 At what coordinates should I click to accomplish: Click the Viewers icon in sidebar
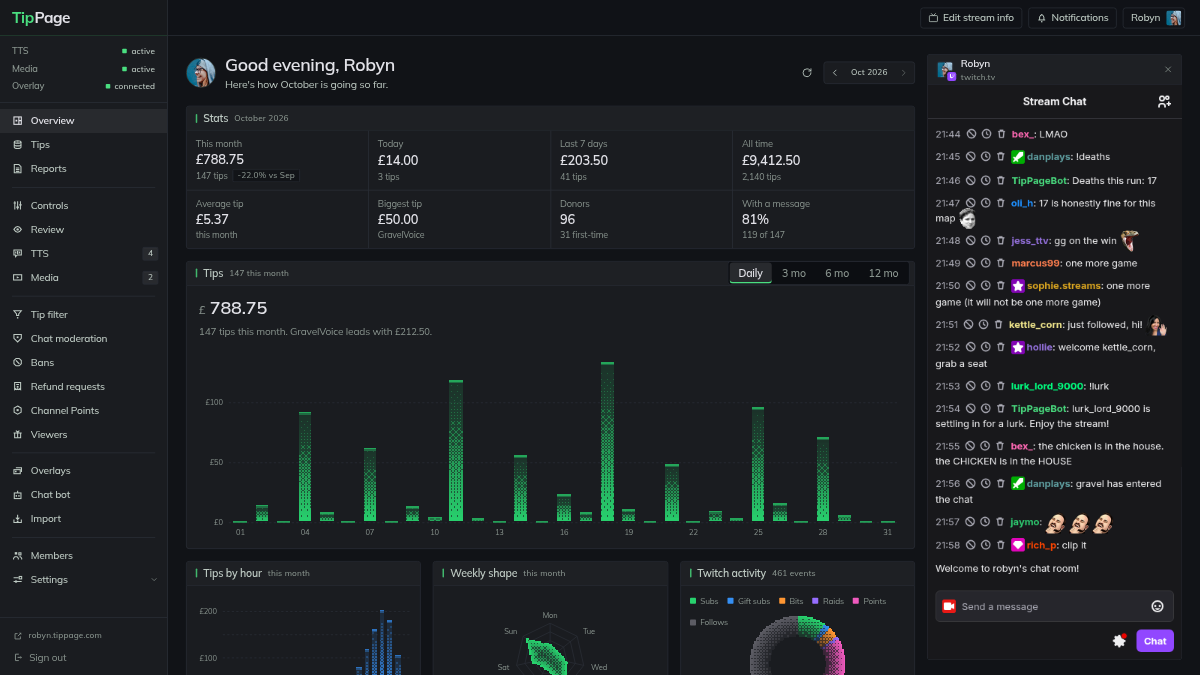(x=18, y=435)
